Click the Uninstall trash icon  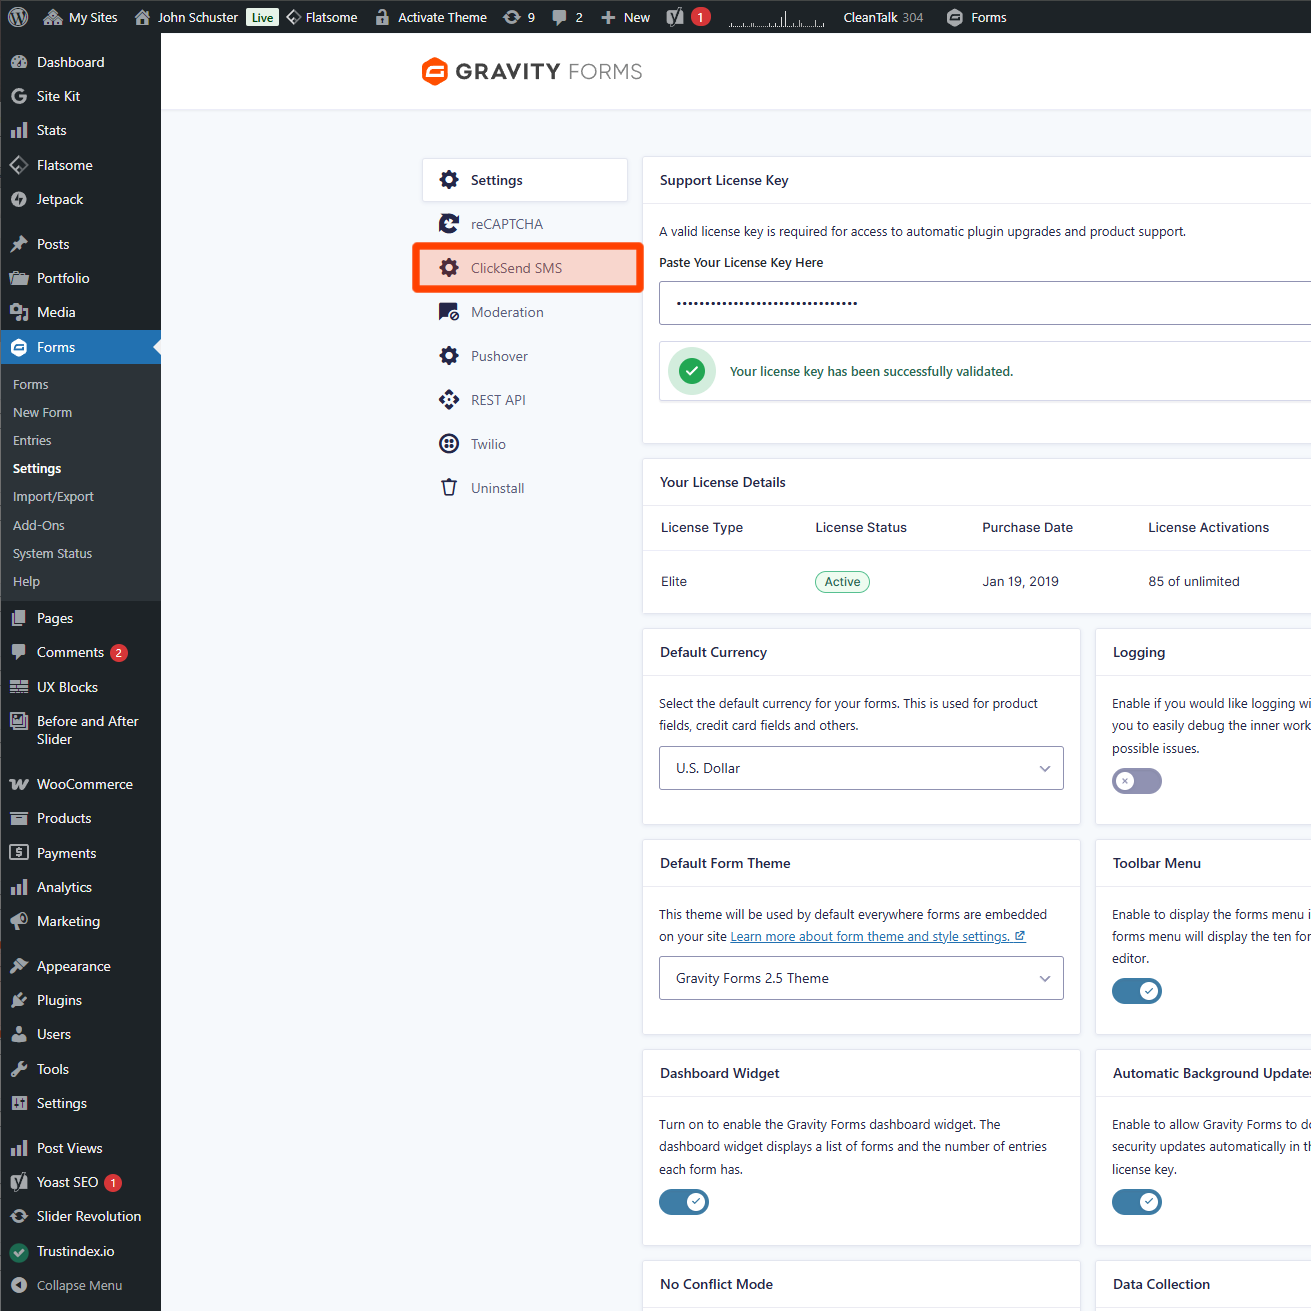[x=449, y=488]
